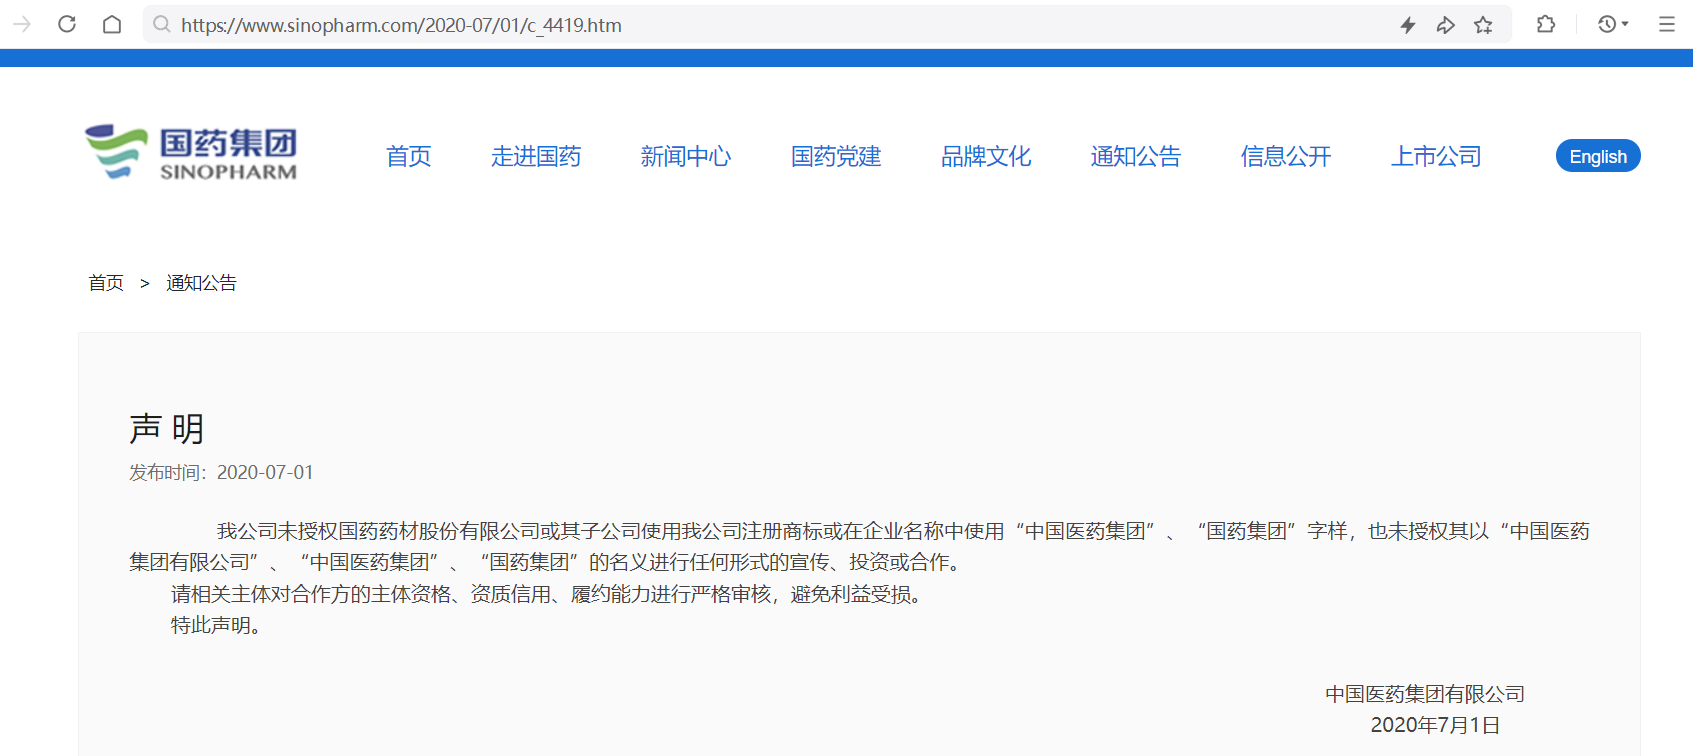
Task: Click the 中国医药集团有限公司 signature text
Action: pyautogui.click(x=1425, y=694)
